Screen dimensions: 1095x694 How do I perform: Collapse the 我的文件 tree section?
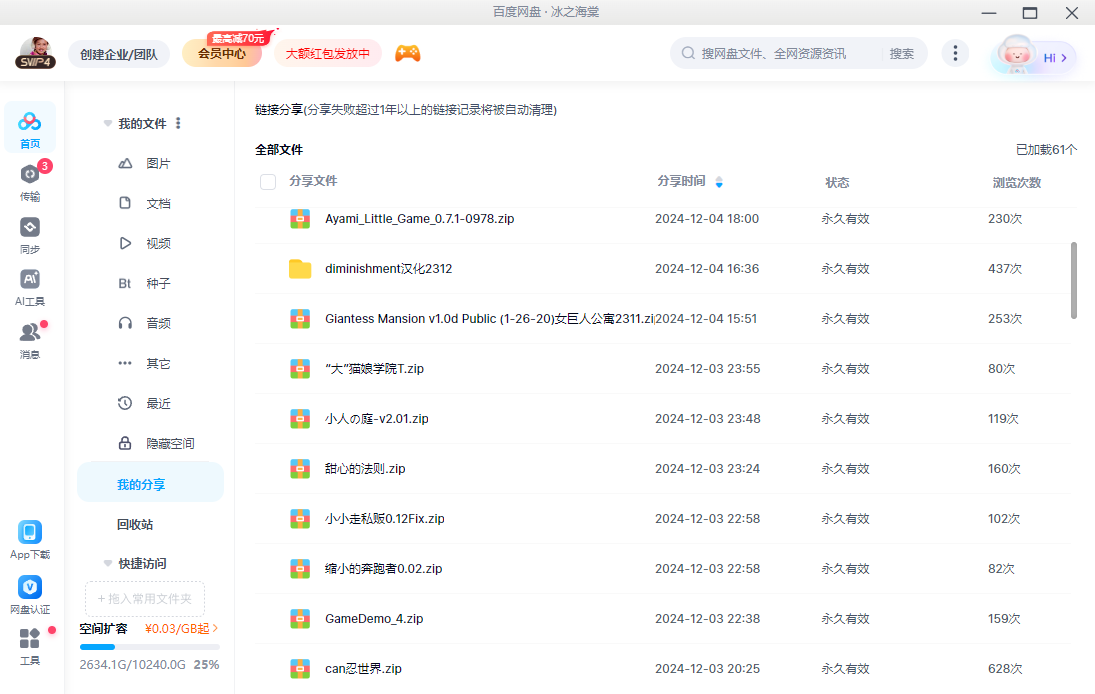(108, 124)
